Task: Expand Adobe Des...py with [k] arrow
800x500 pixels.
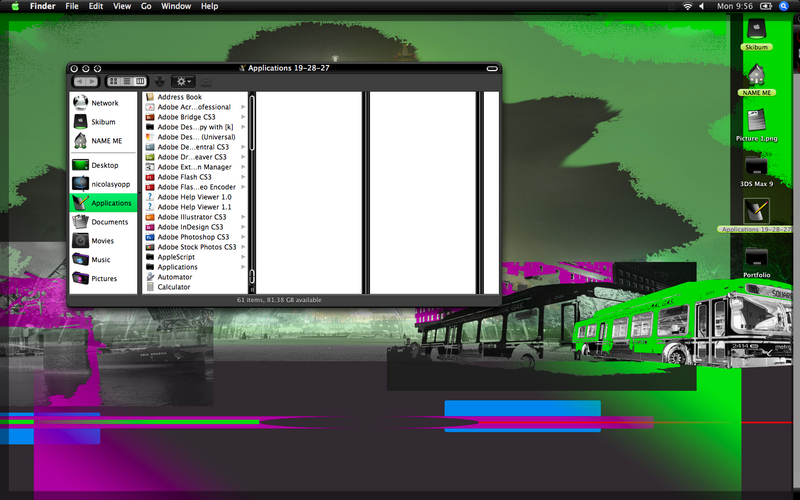Action: [243, 127]
